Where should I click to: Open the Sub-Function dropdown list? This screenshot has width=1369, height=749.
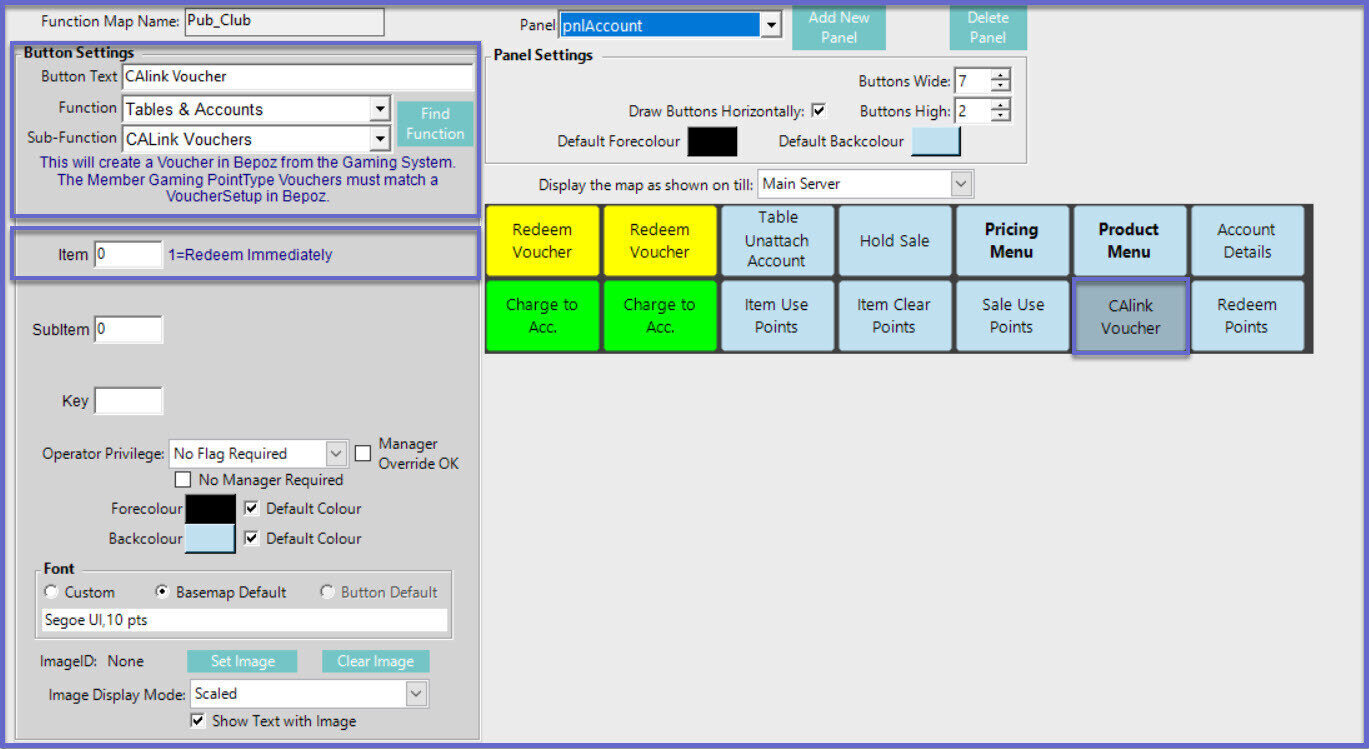click(x=379, y=139)
